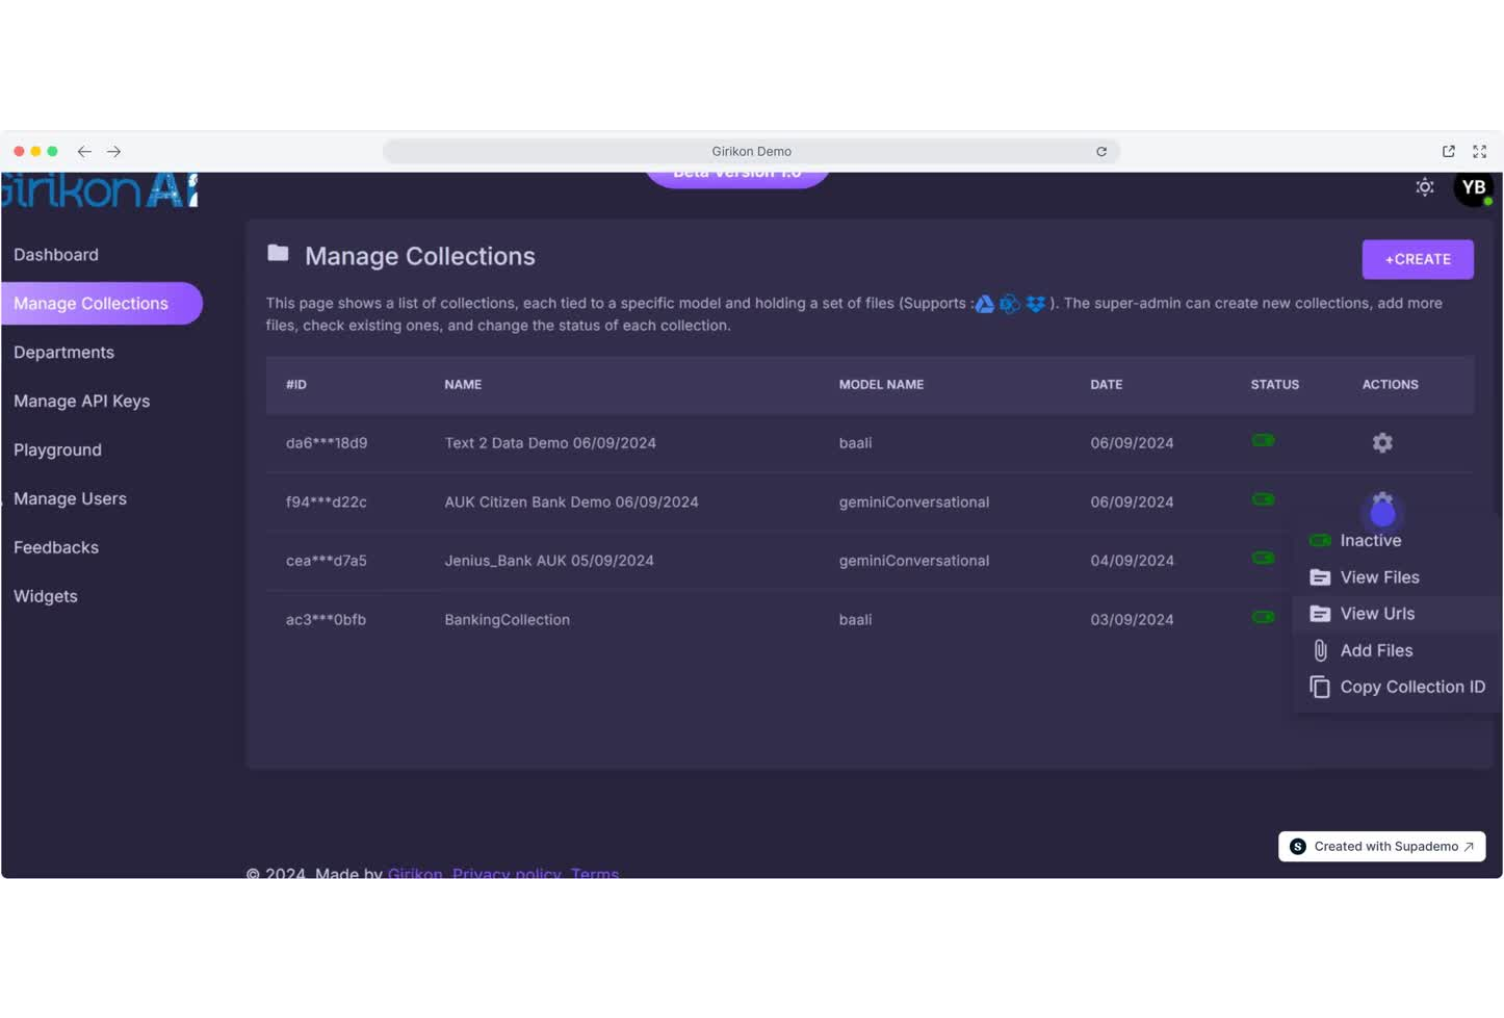Click the copy icon beside Copy Collection ID

coord(1320,687)
